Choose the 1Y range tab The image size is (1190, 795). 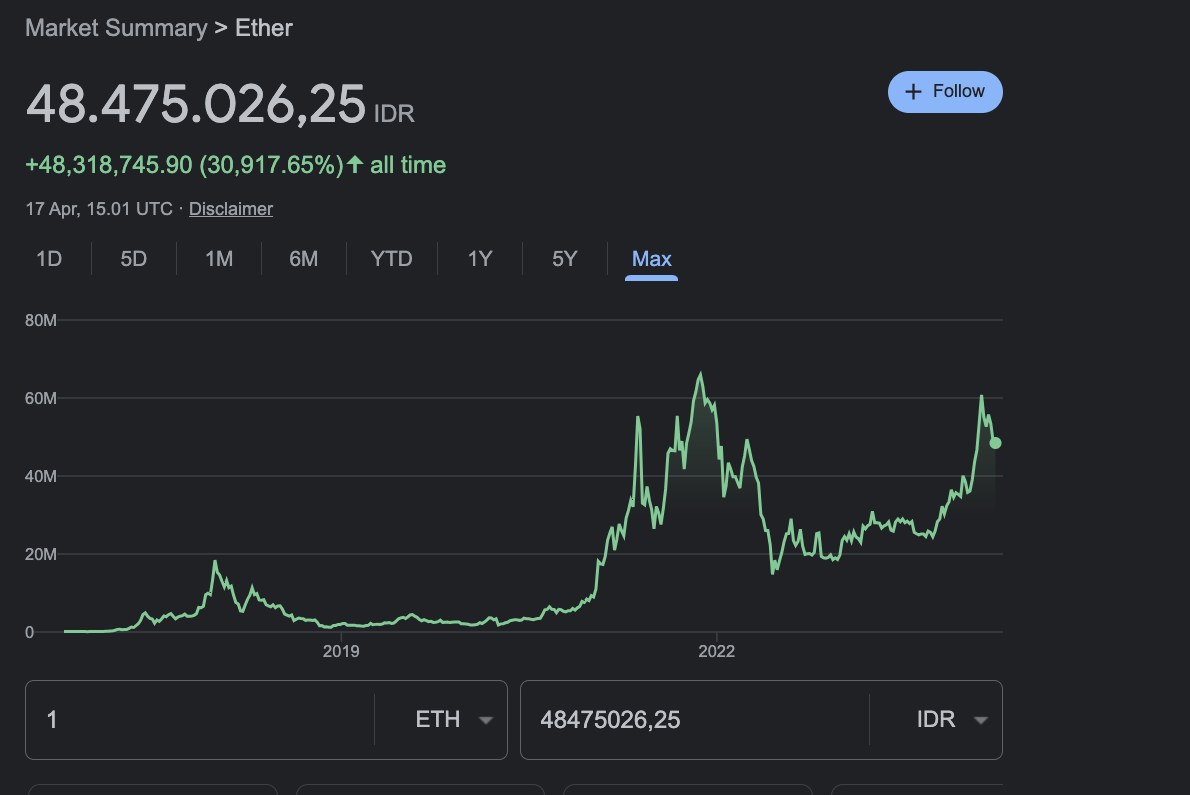coord(480,259)
